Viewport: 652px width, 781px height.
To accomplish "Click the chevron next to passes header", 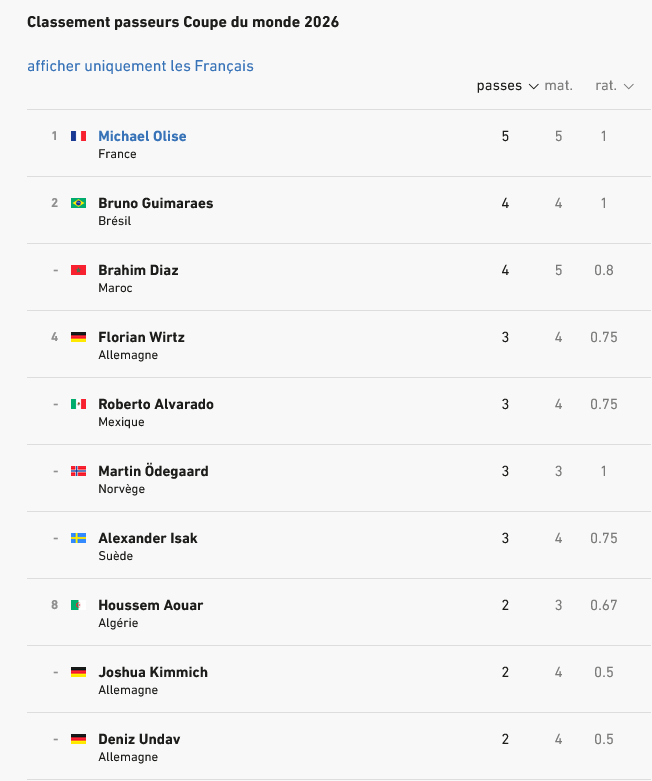I will click(x=533, y=87).
